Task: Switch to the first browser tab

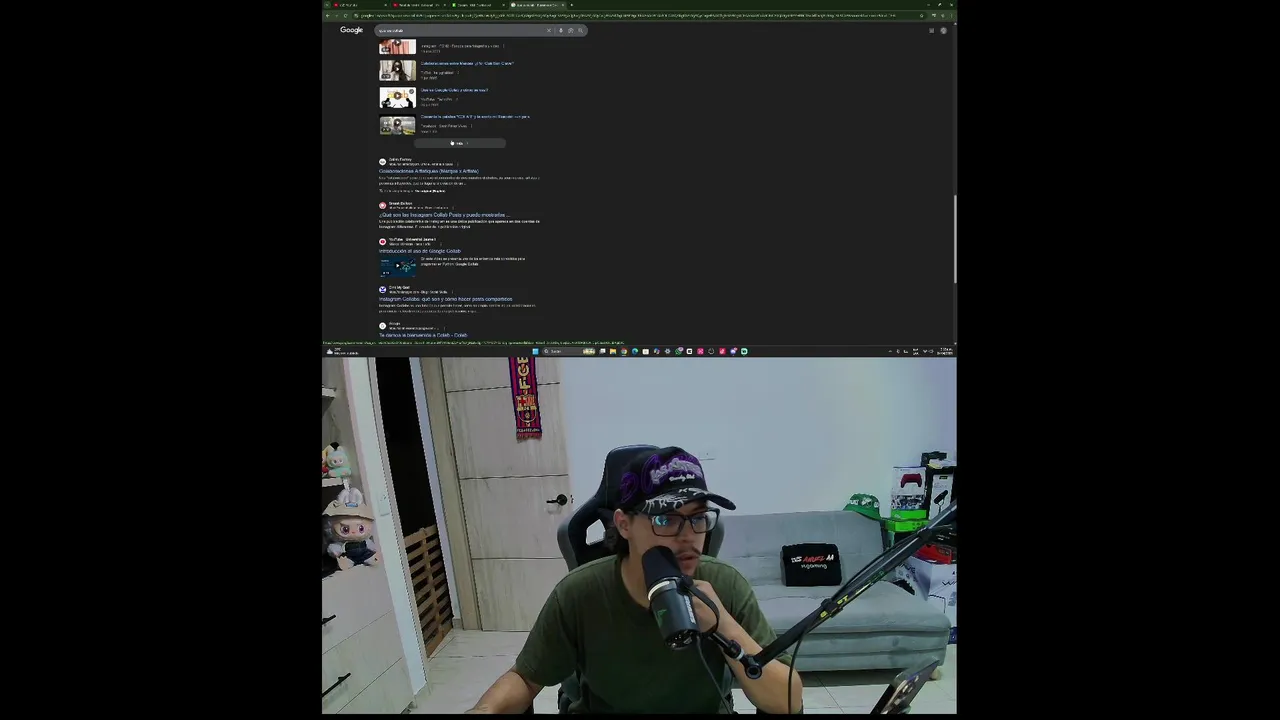Action: pos(360,5)
